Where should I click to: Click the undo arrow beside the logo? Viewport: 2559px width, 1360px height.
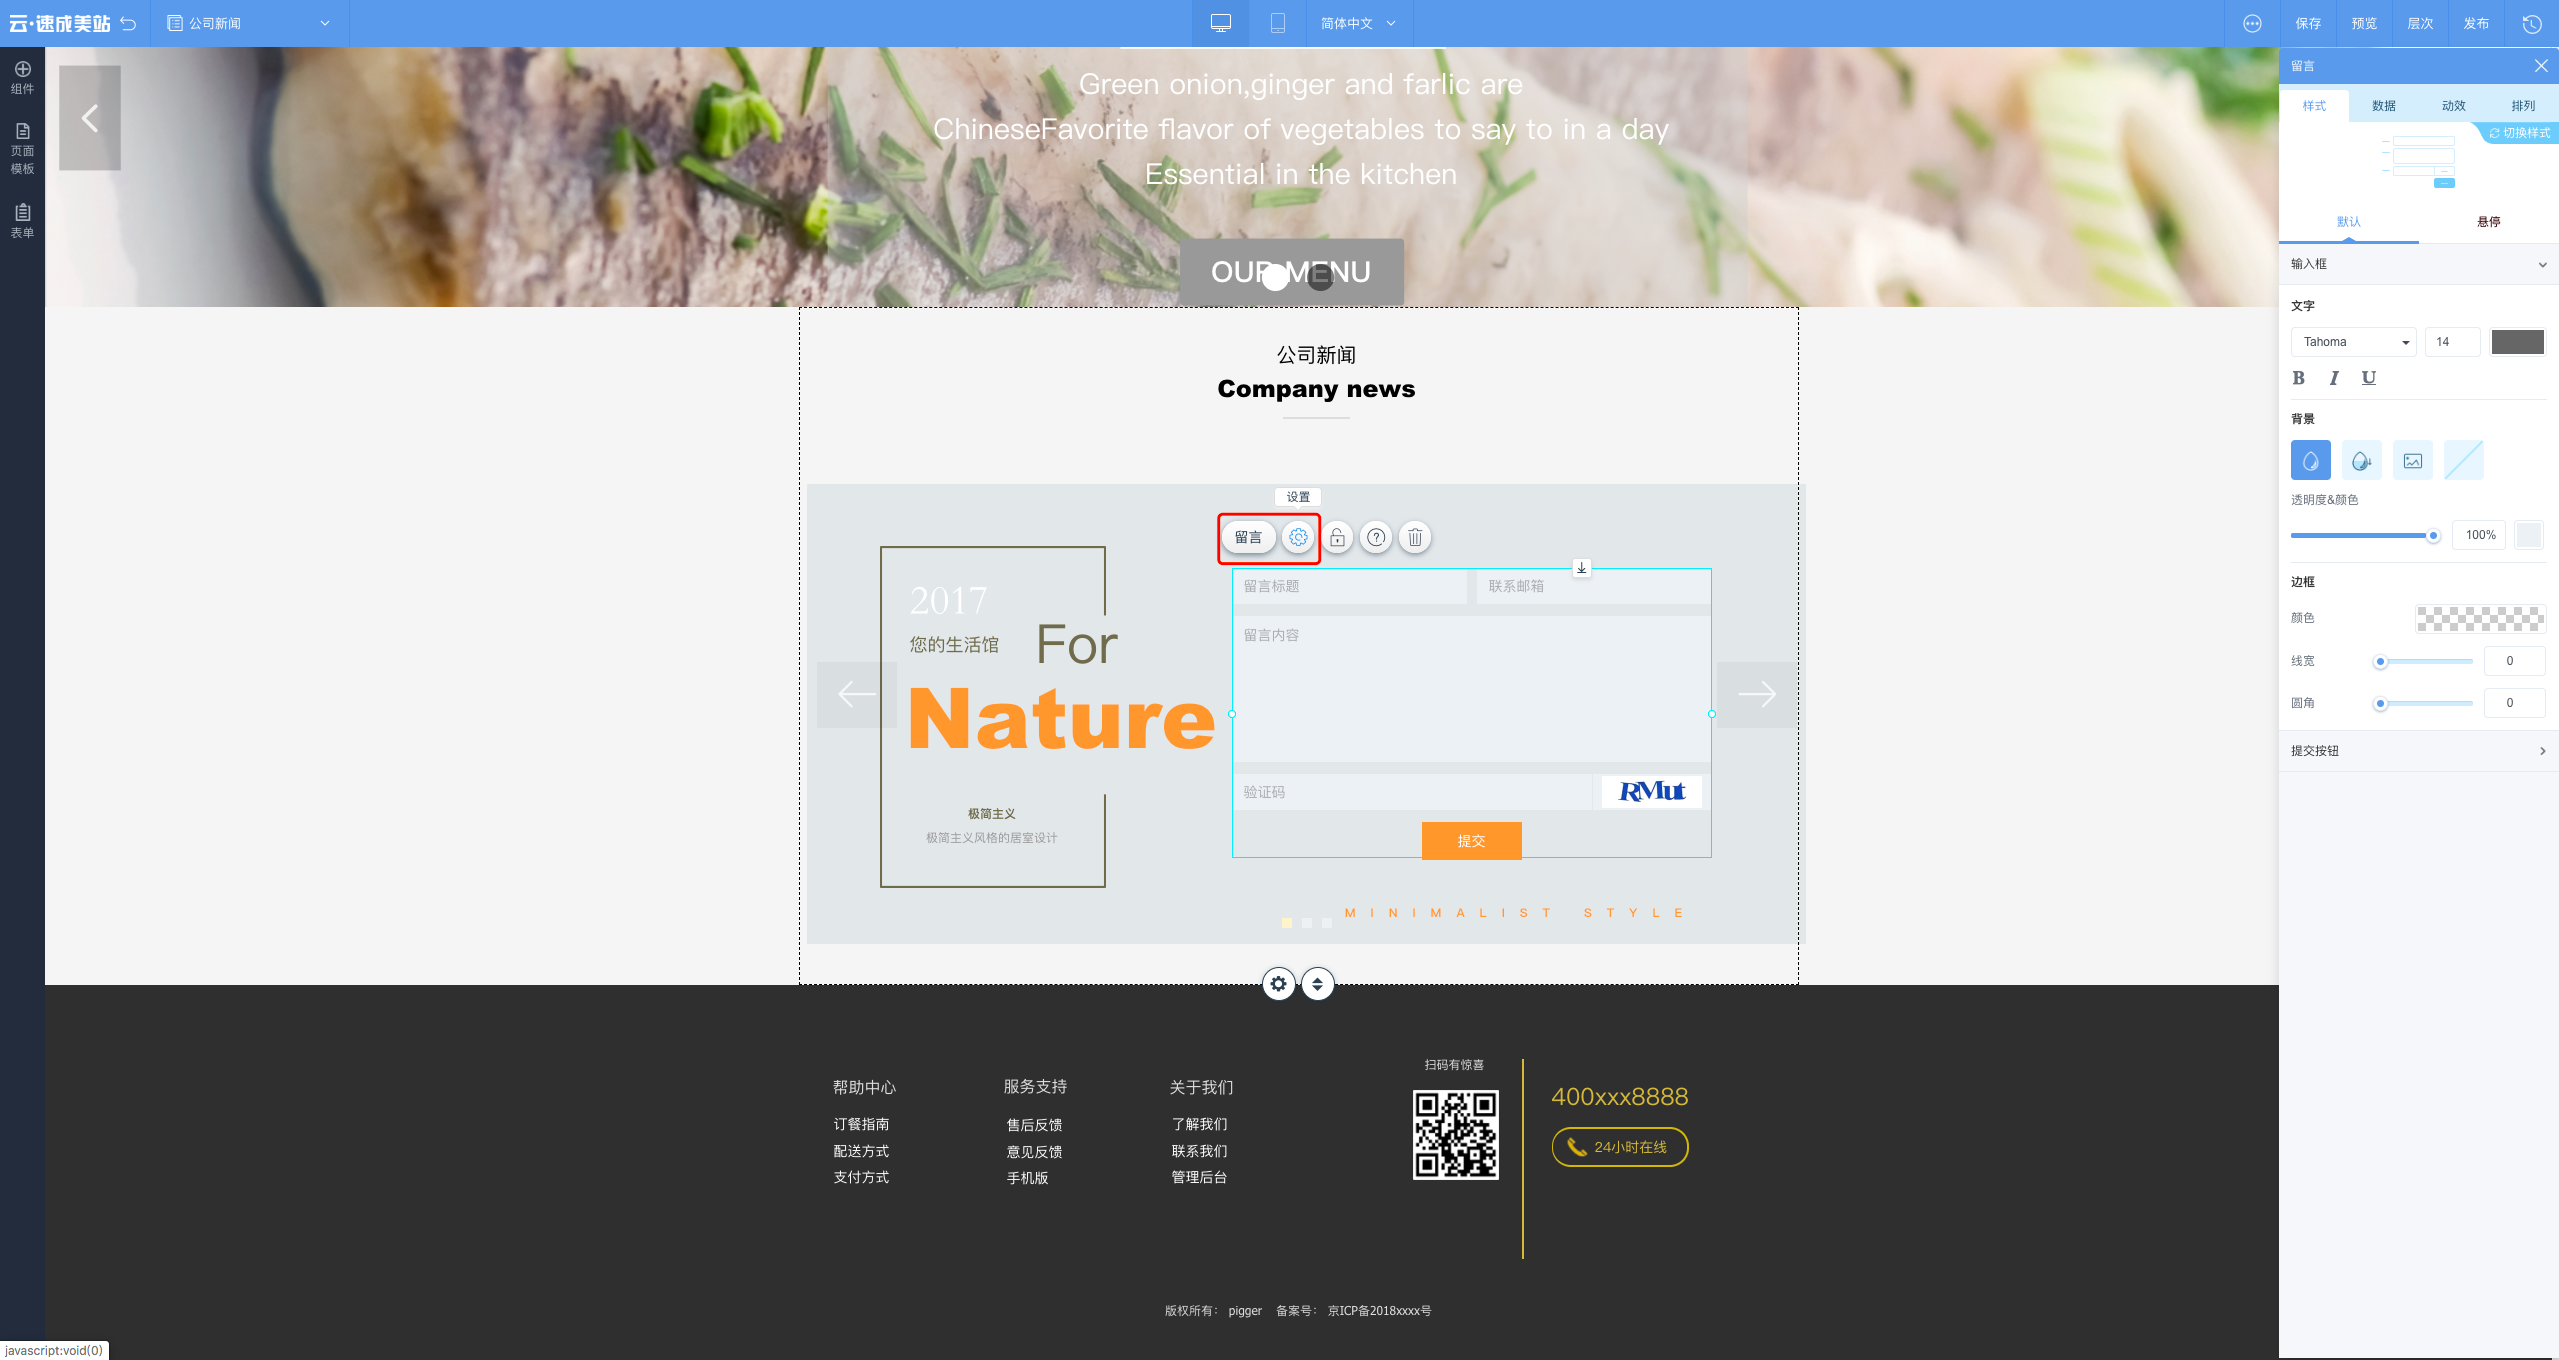tap(128, 23)
